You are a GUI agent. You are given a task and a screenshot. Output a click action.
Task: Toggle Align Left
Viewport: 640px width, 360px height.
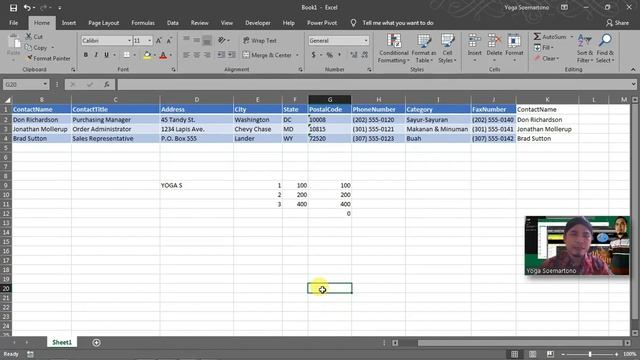[187, 55]
